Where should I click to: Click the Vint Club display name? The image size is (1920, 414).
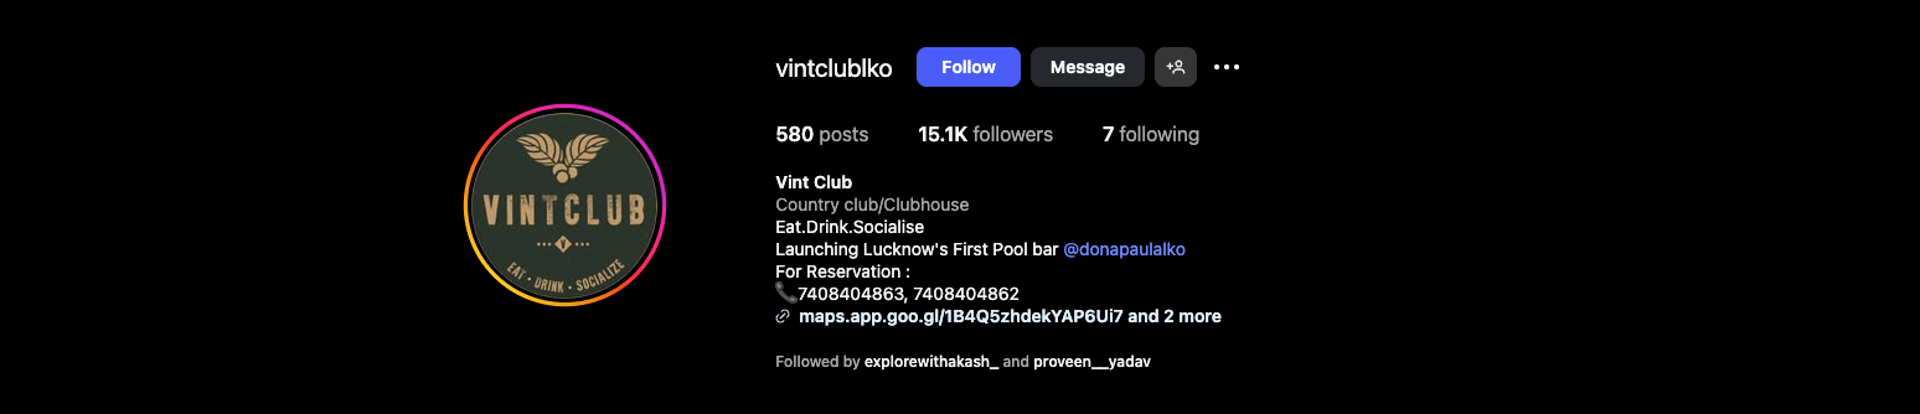click(x=814, y=182)
